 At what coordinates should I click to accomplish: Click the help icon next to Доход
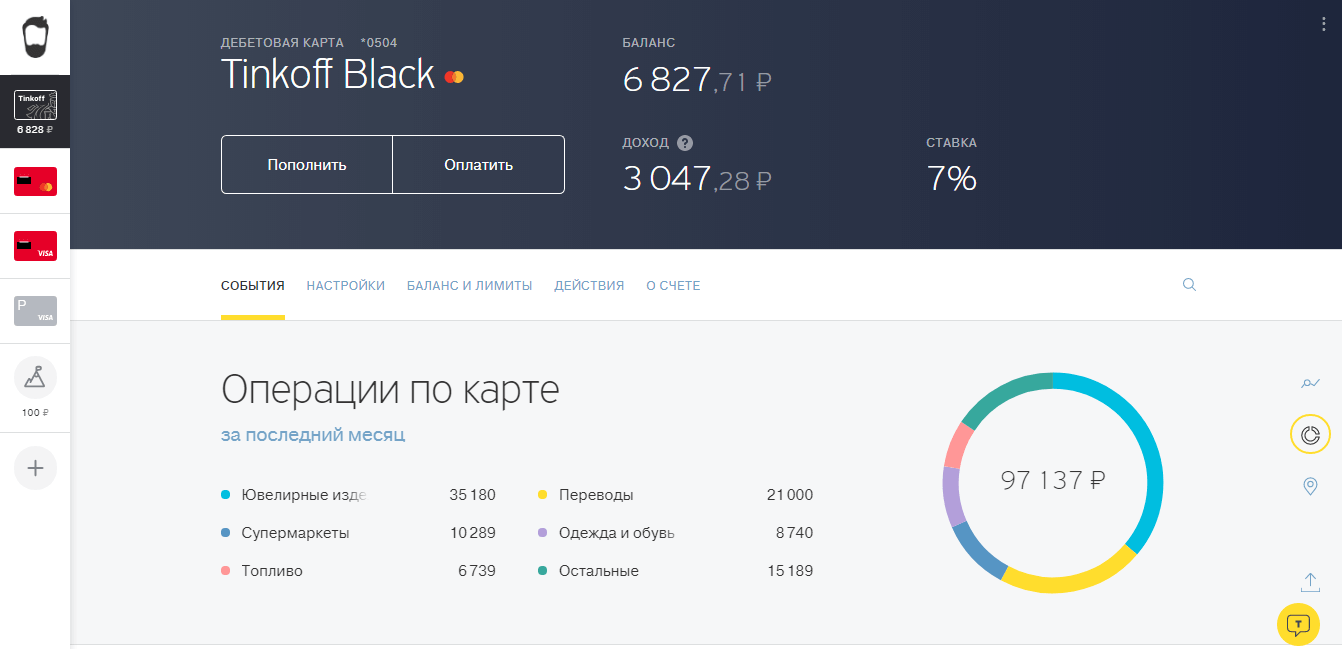tap(685, 143)
